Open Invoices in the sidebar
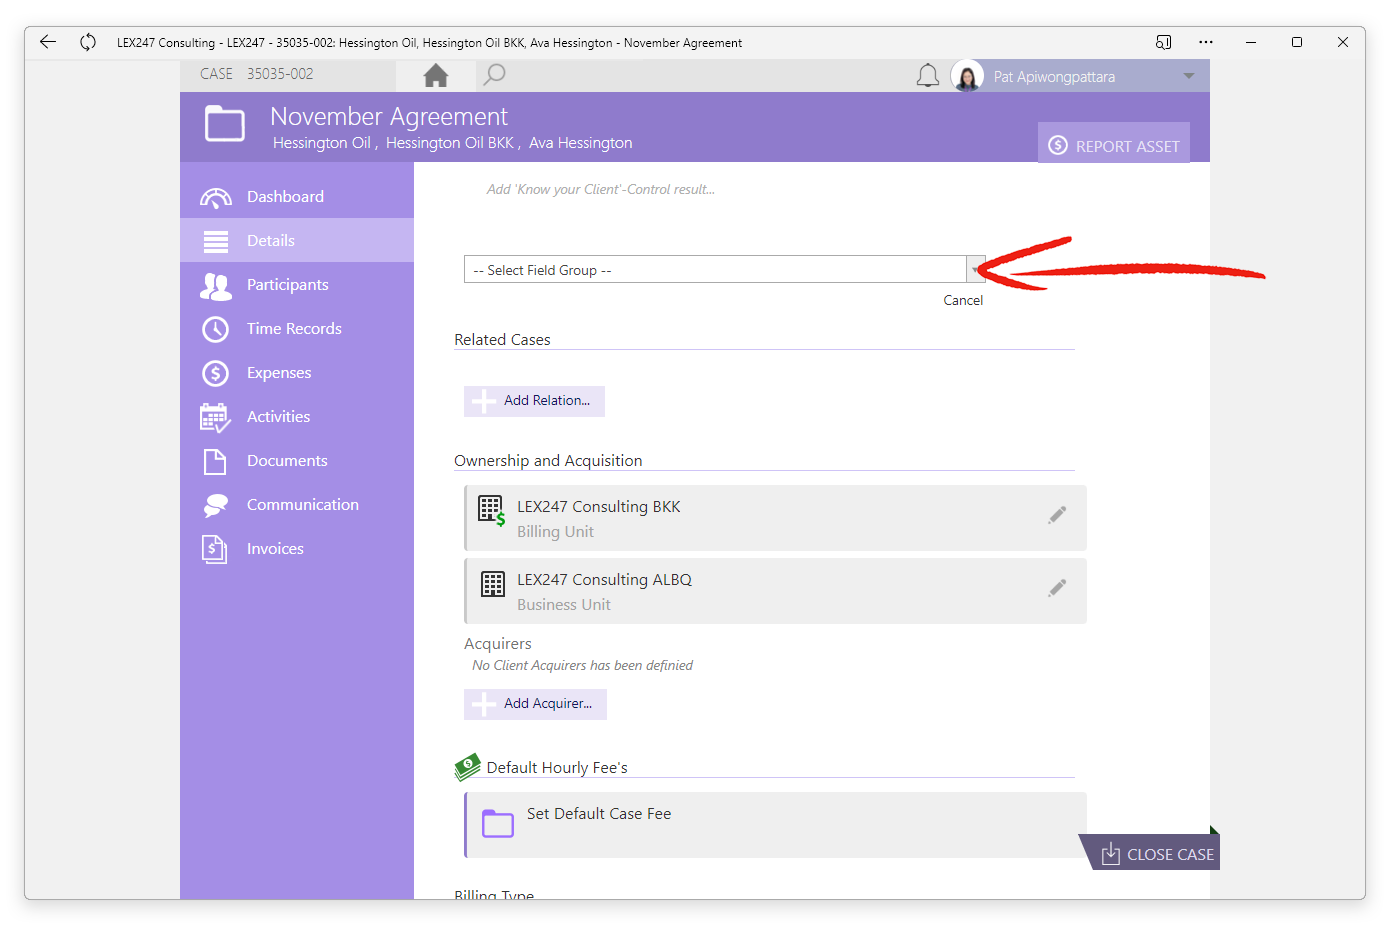The image size is (1390, 925). pyautogui.click(x=297, y=549)
